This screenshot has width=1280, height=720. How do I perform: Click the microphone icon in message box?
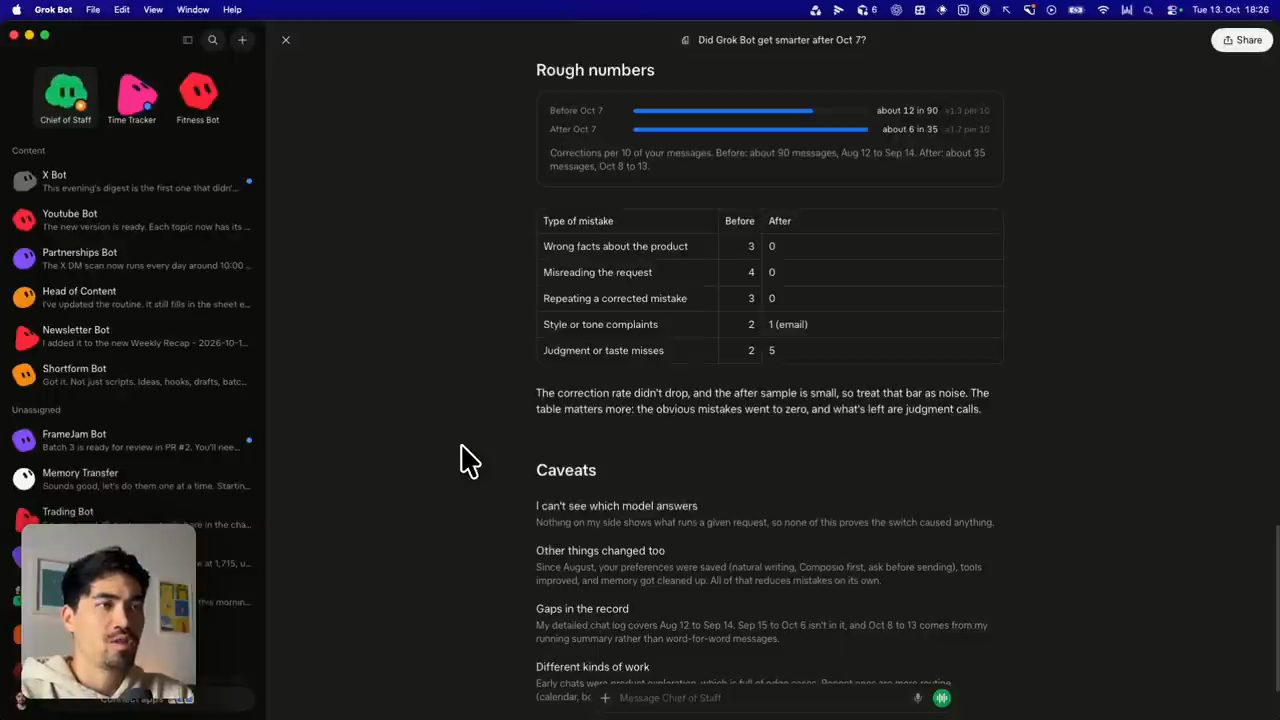(918, 698)
